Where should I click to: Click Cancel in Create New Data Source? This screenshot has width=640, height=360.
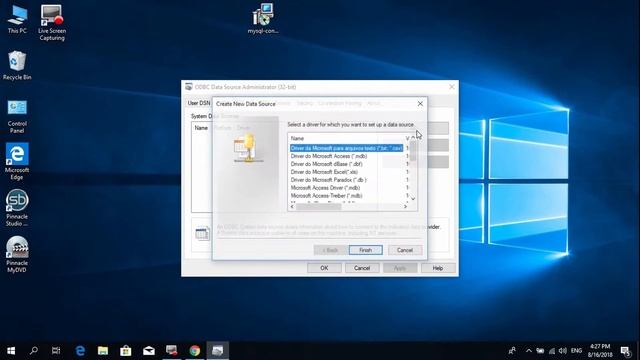(405, 250)
